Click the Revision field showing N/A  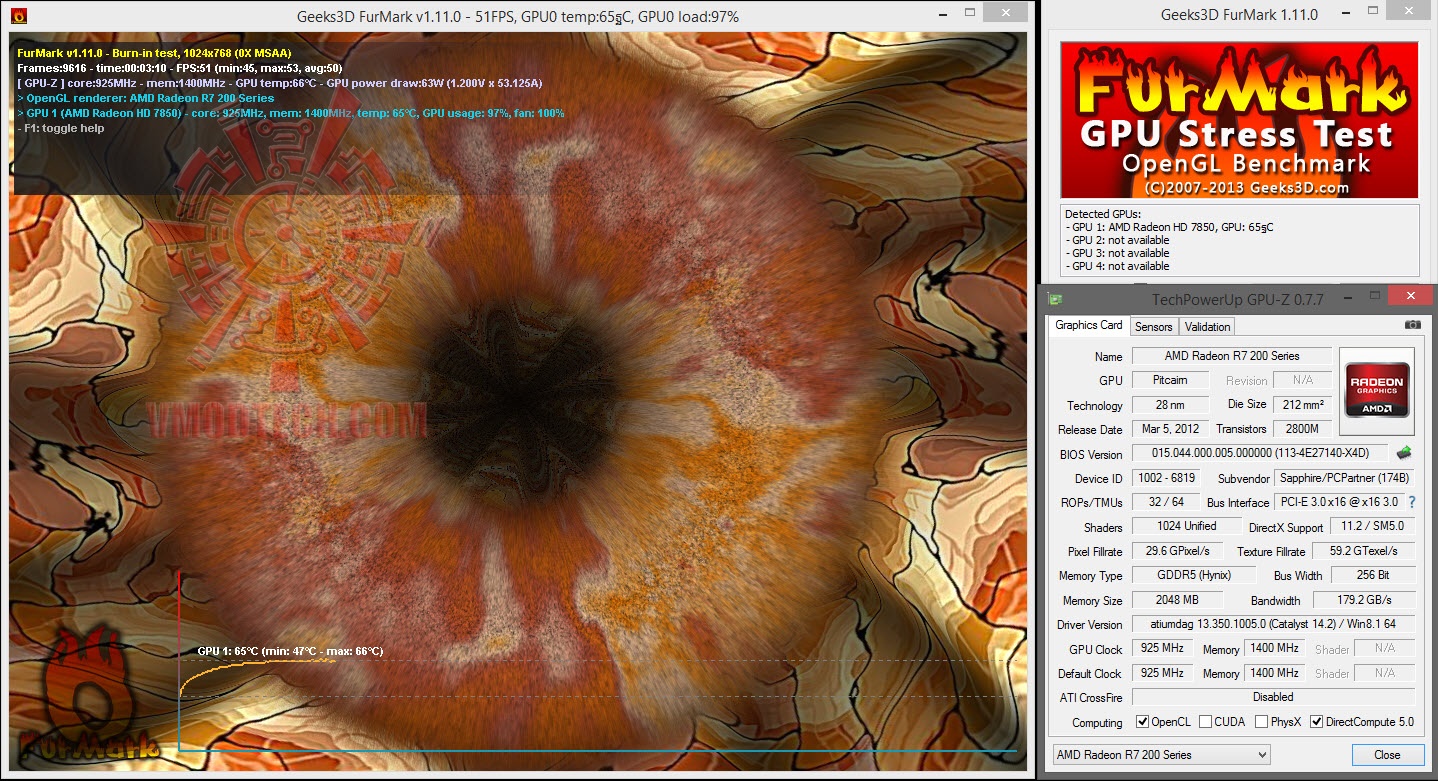coord(1302,380)
